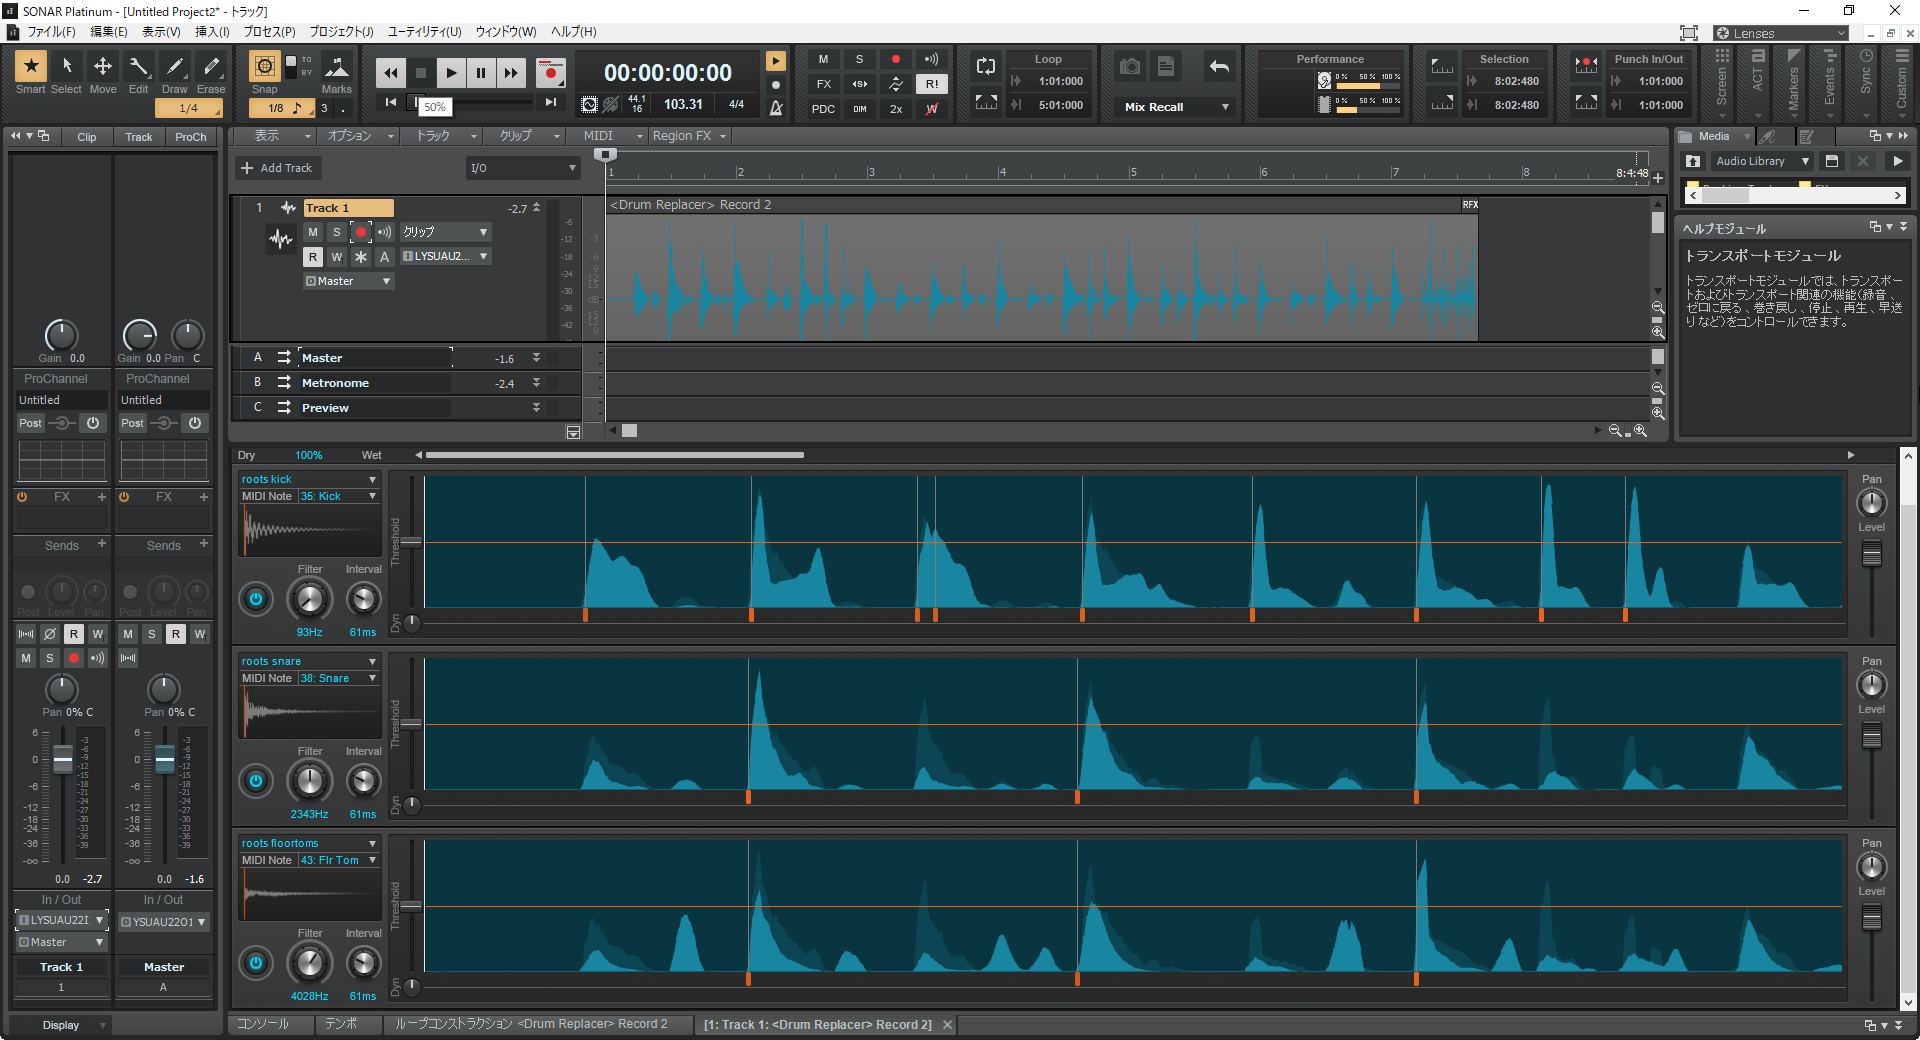This screenshot has width=1920, height=1040.
Task: Stop playback in the transport
Action: click(x=421, y=72)
